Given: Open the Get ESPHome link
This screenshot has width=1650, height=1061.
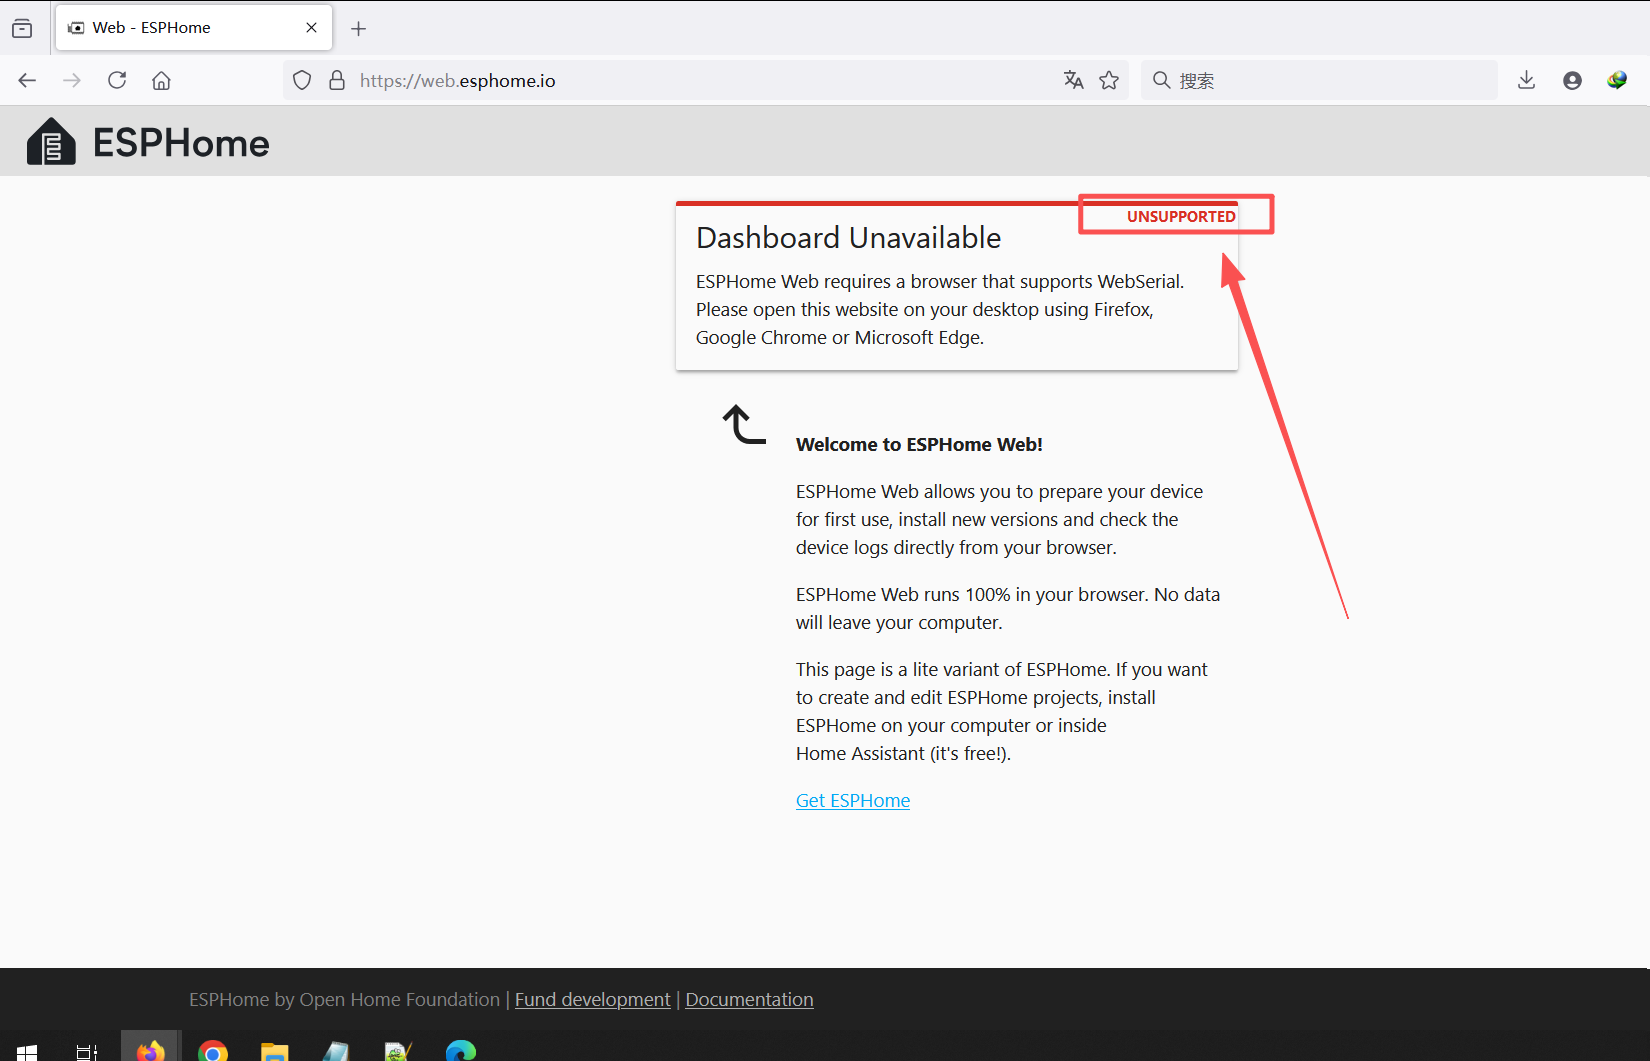Looking at the screenshot, I should pyautogui.click(x=853, y=801).
